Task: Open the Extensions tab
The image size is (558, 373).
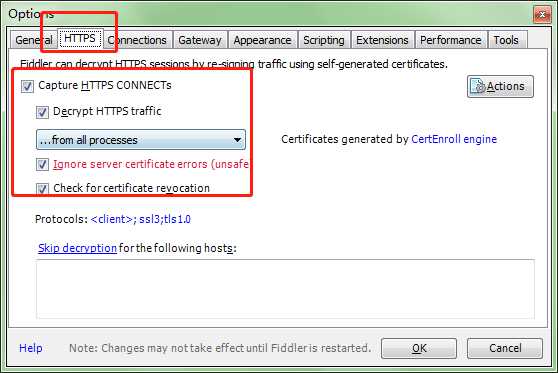Action: coord(382,40)
